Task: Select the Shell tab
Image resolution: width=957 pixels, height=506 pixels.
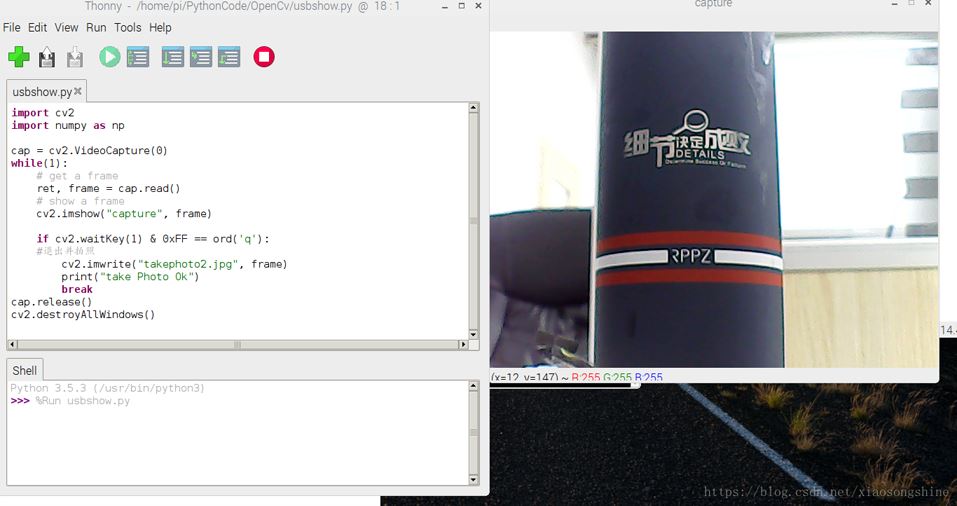Action: pos(24,370)
